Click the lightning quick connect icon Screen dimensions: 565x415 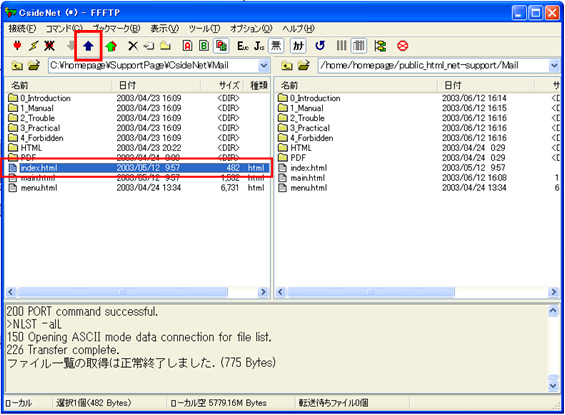tap(33, 46)
